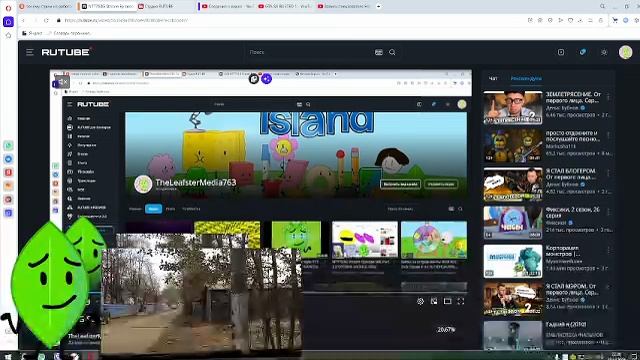Image resolution: width=640 pixels, height=360 pixels.
Task: Open the 'Гадкий я (2010)' recommendation
Action: click(x=566, y=324)
